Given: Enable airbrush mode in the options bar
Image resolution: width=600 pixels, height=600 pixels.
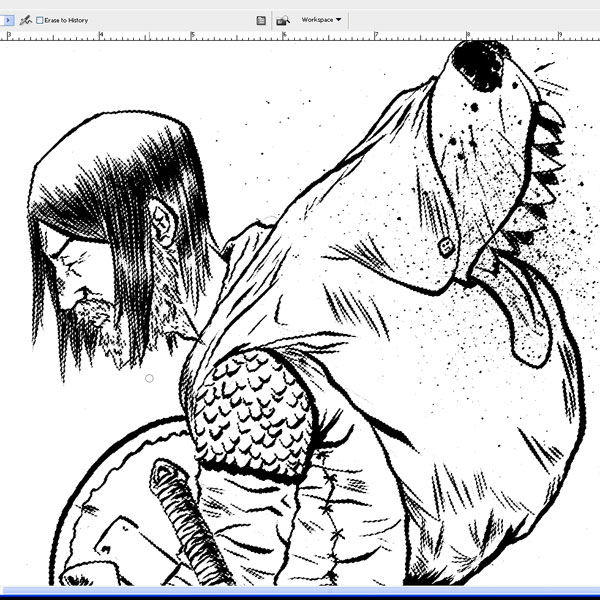Looking at the screenshot, I should pyautogui.click(x=26, y=19).
